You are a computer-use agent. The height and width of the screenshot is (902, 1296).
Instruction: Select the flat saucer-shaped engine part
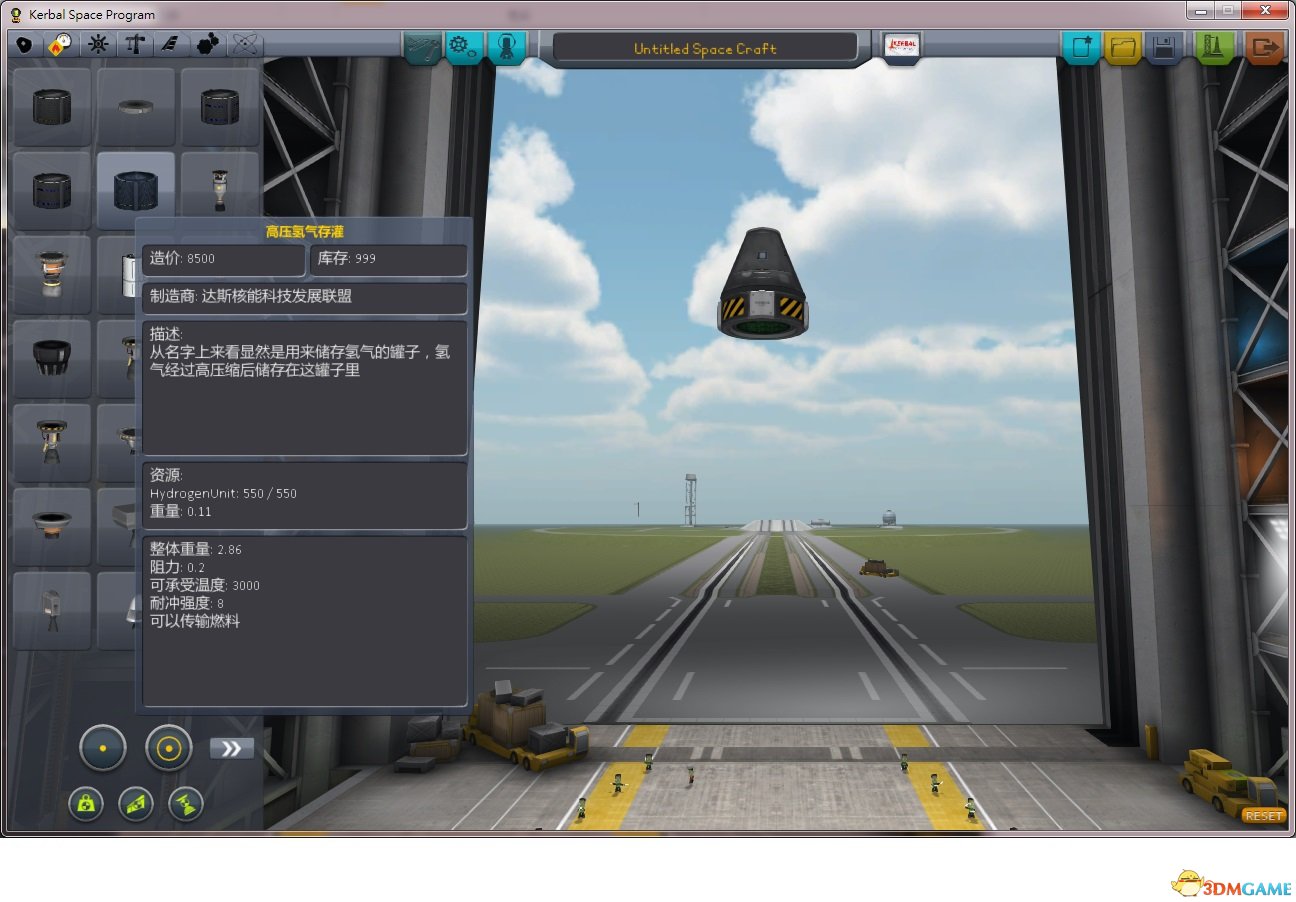52,526
